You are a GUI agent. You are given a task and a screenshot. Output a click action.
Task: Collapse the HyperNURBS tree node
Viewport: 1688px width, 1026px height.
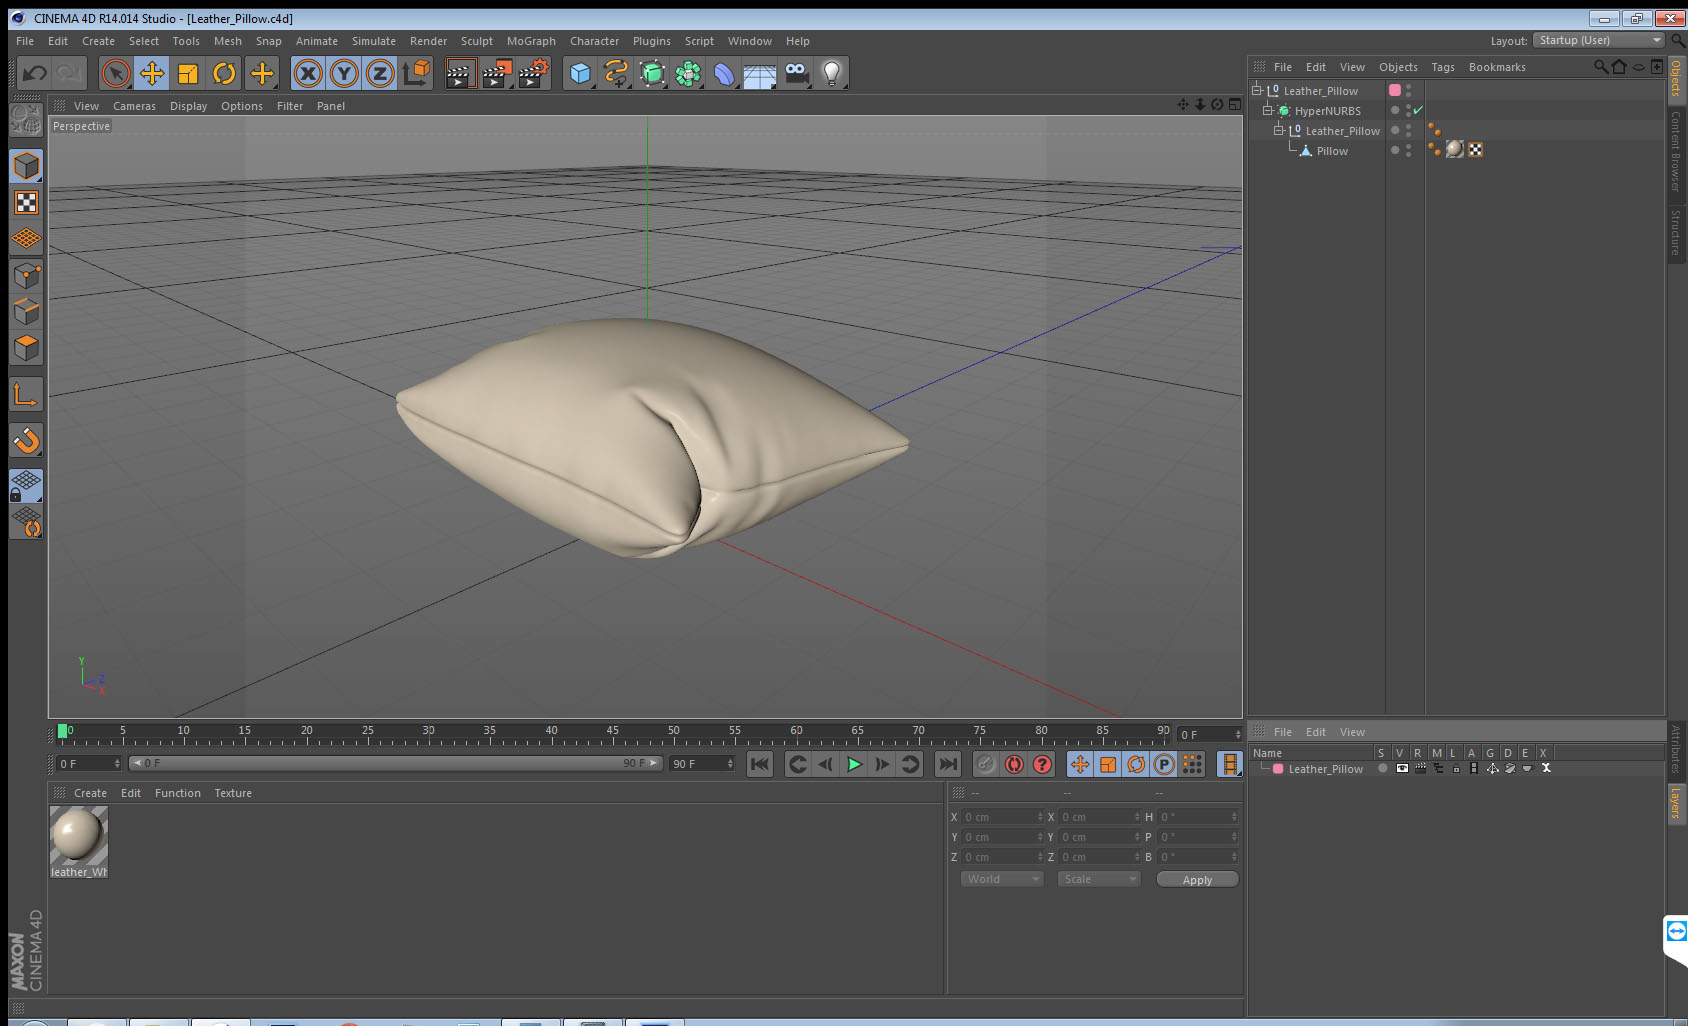(x=1267, y=110)
